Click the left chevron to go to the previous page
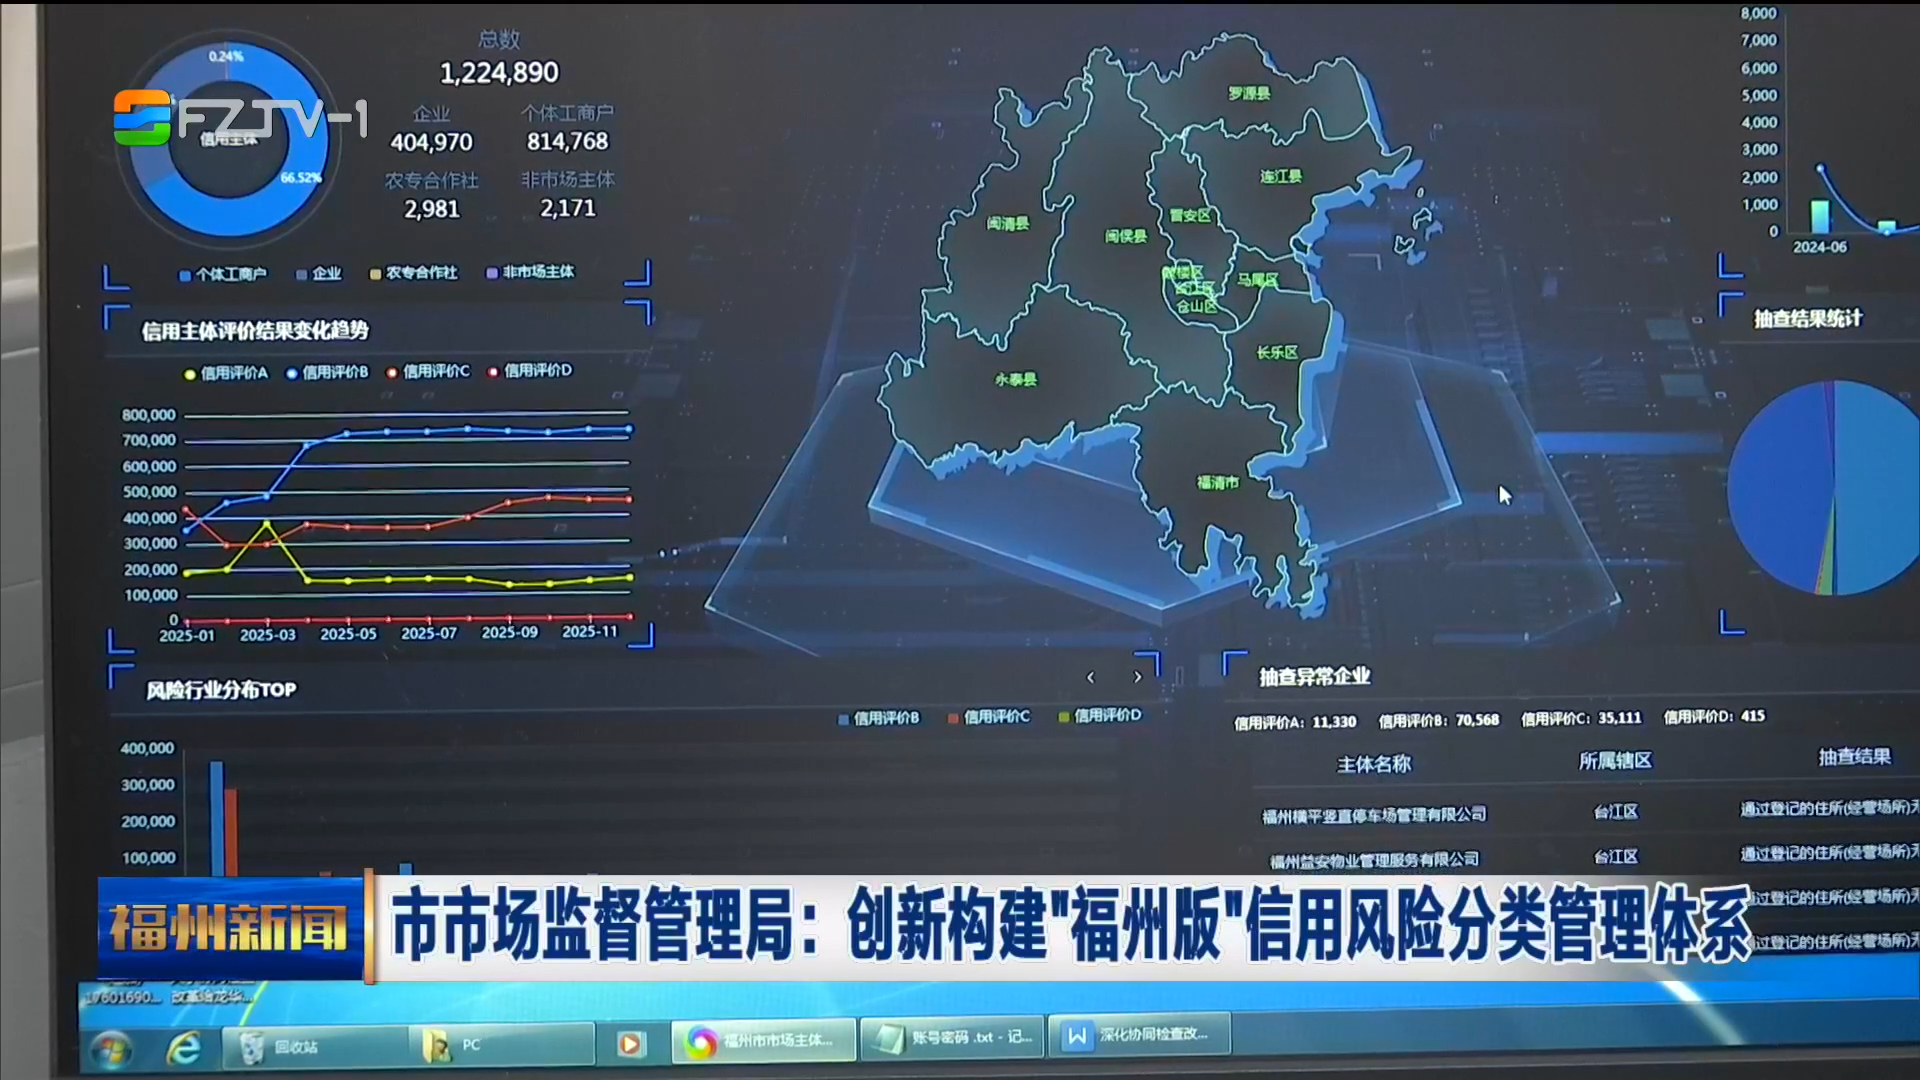 point(1091,677)
